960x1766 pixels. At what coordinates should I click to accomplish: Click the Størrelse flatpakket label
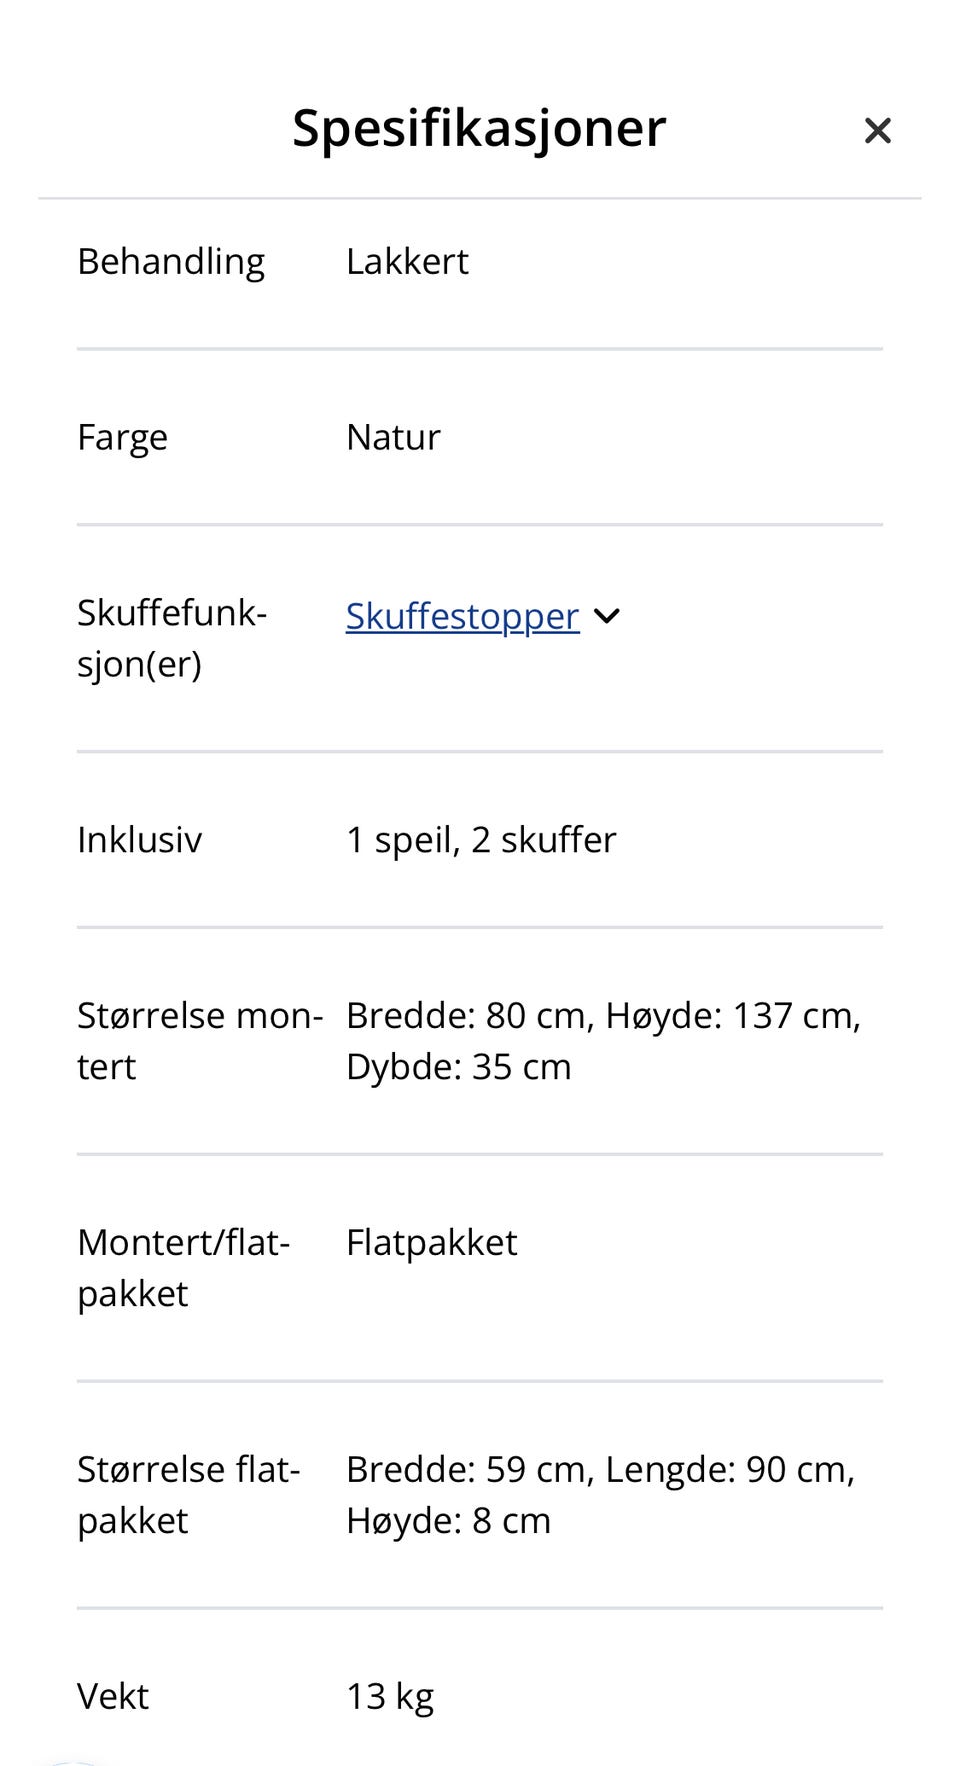pyautogui.click(x=190, y=1493)
